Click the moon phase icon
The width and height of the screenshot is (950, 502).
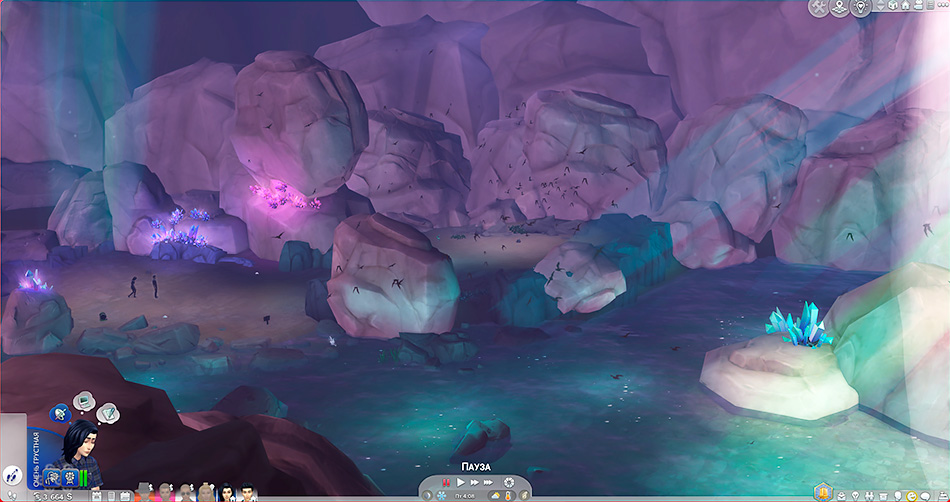click(x=427, y=496)
